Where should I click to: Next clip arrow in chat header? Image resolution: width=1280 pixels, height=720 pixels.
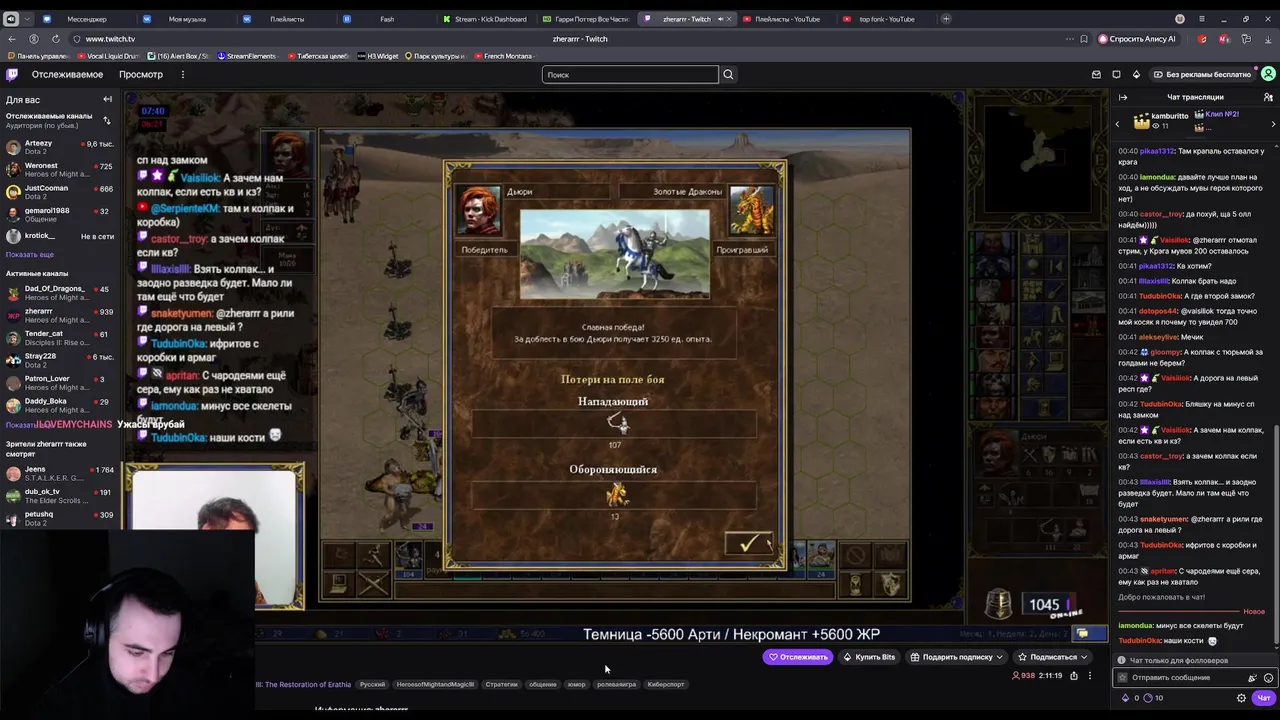[x=1273, y=124]
